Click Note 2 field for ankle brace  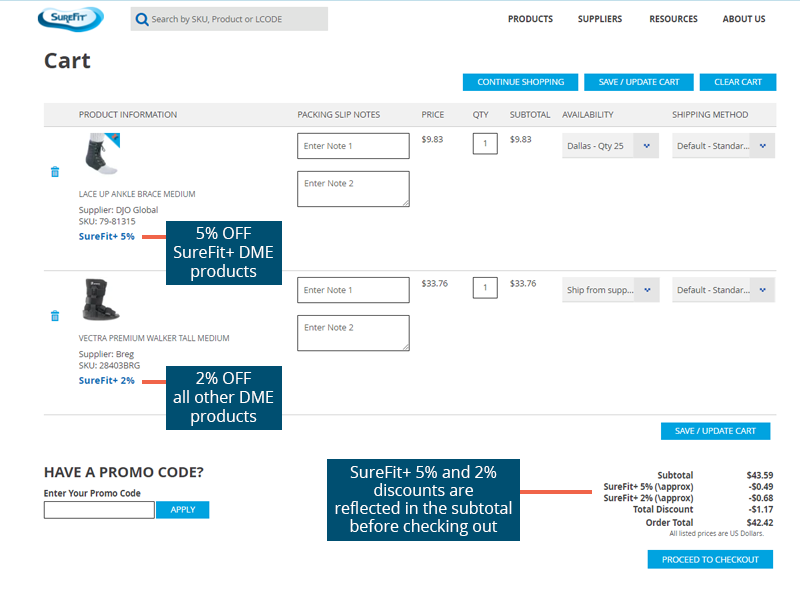[353, 189]
